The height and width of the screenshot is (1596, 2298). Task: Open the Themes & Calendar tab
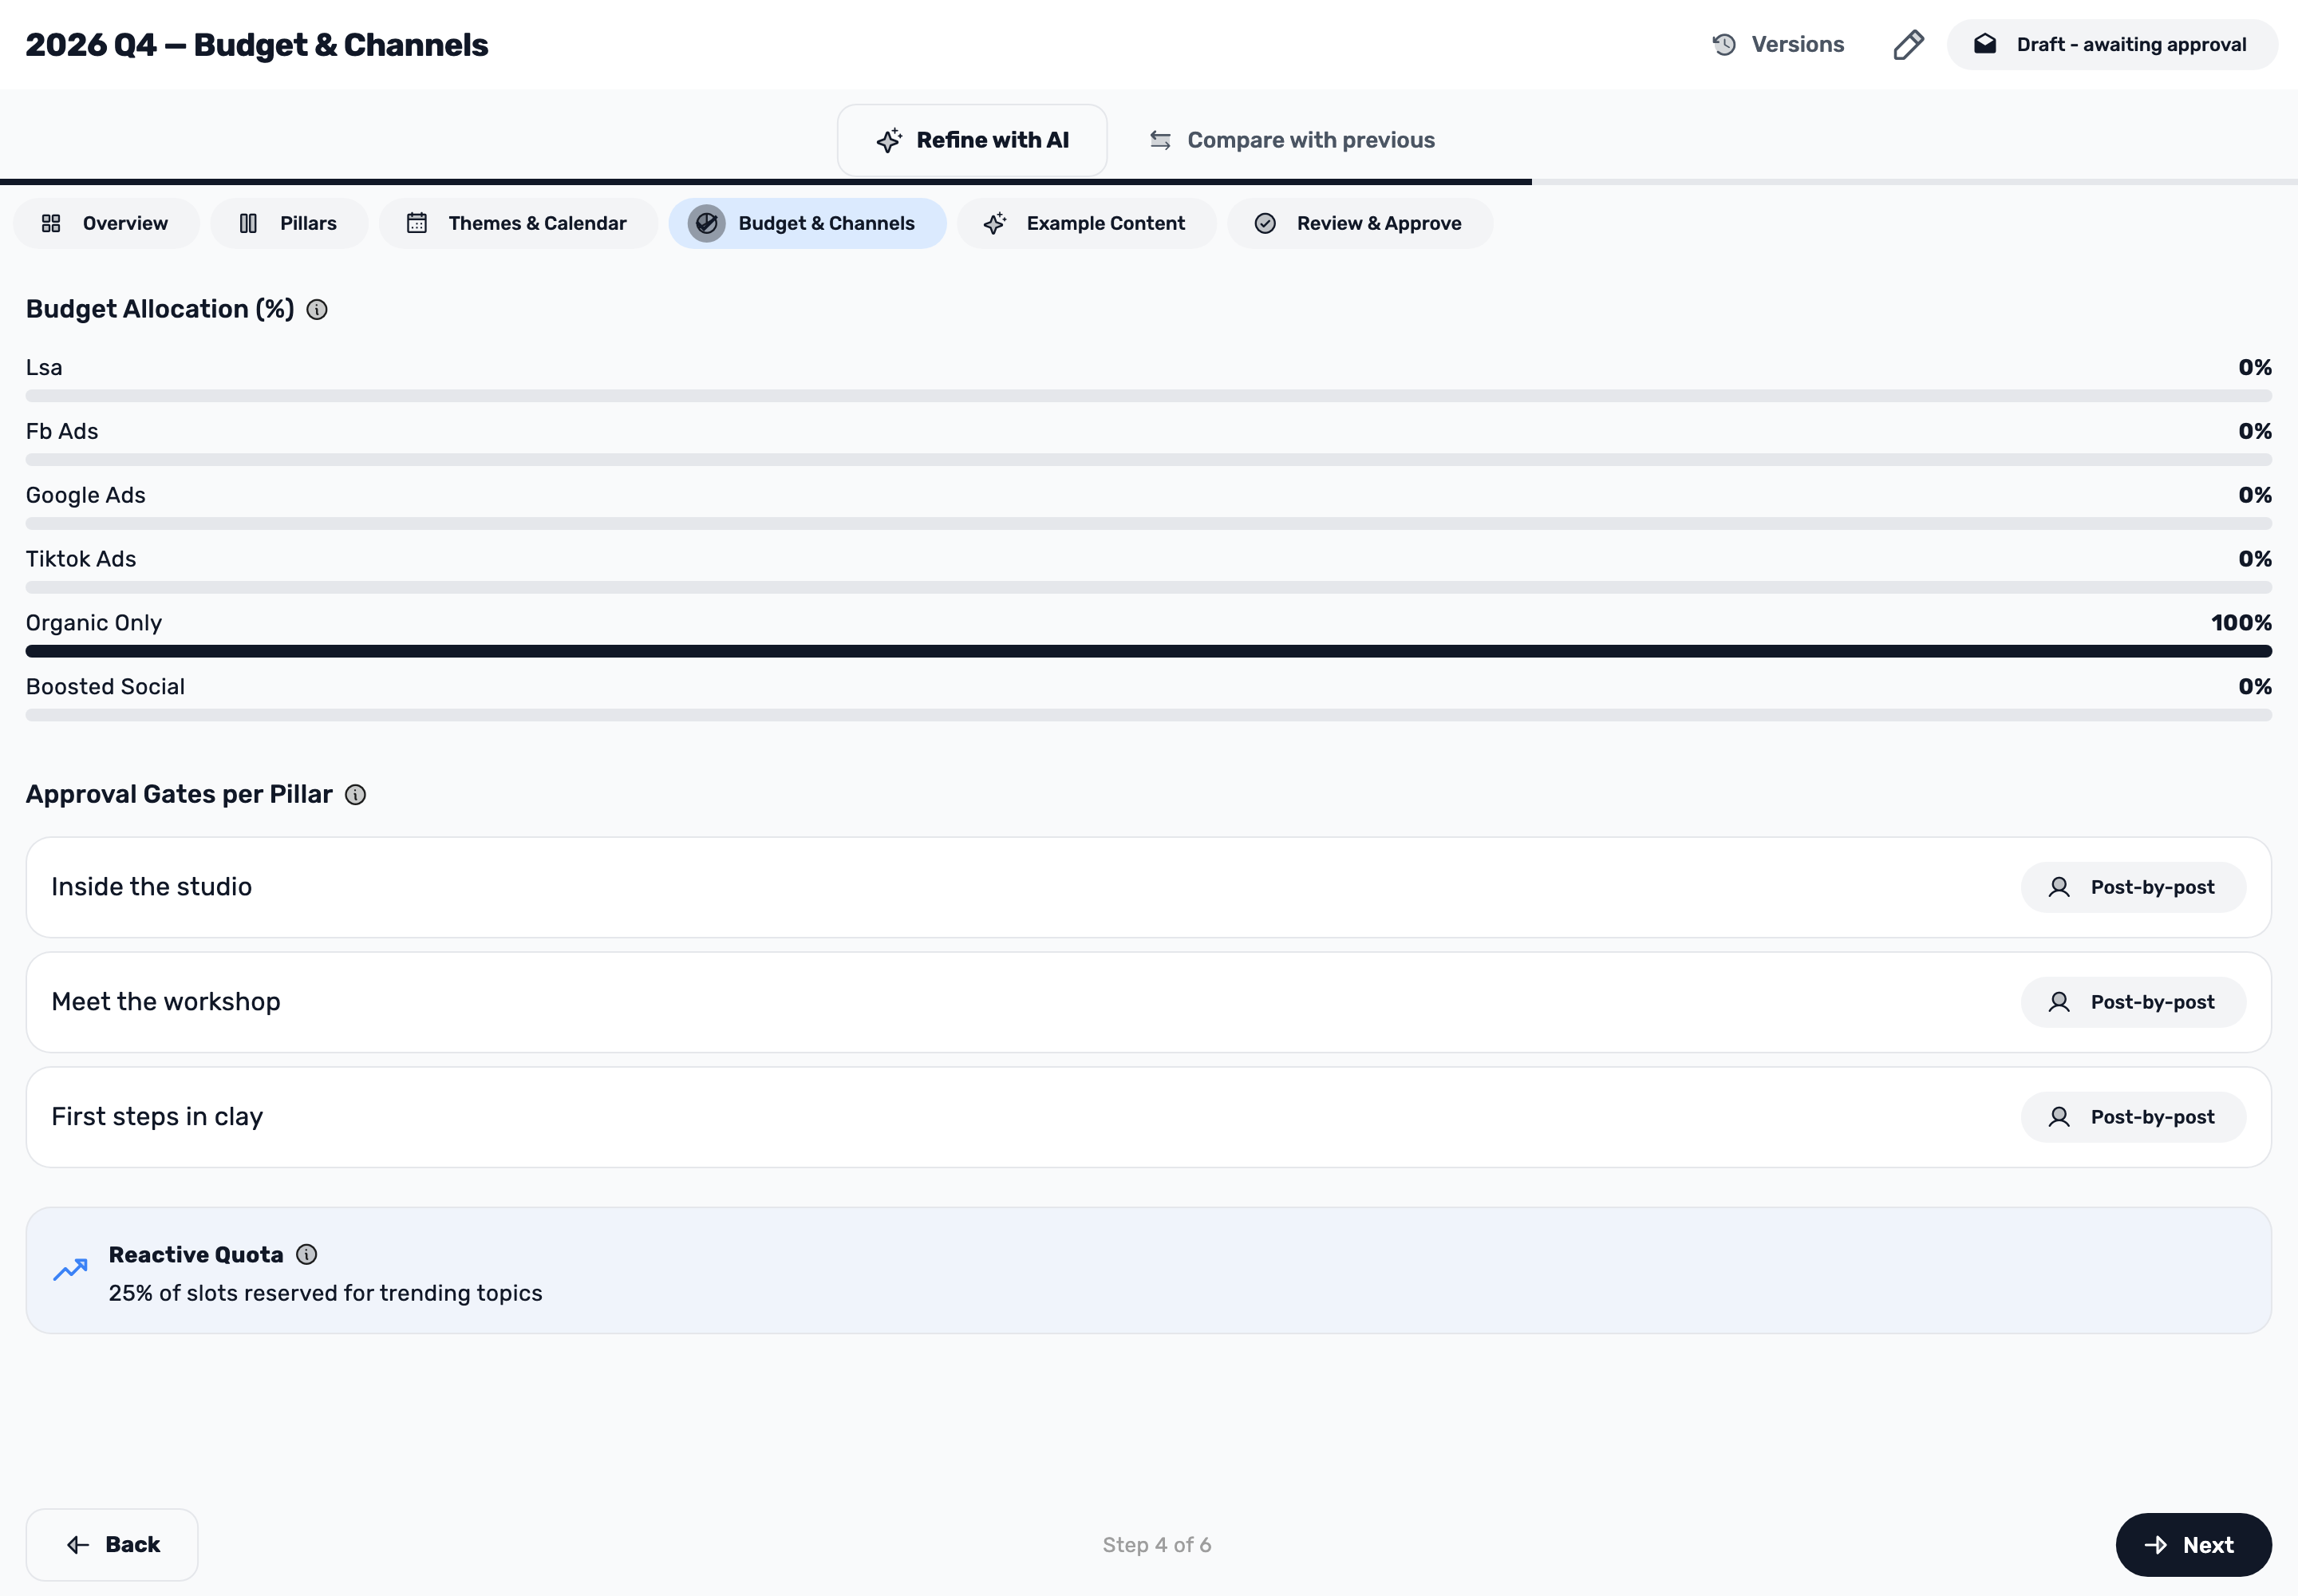click(518, 223)
